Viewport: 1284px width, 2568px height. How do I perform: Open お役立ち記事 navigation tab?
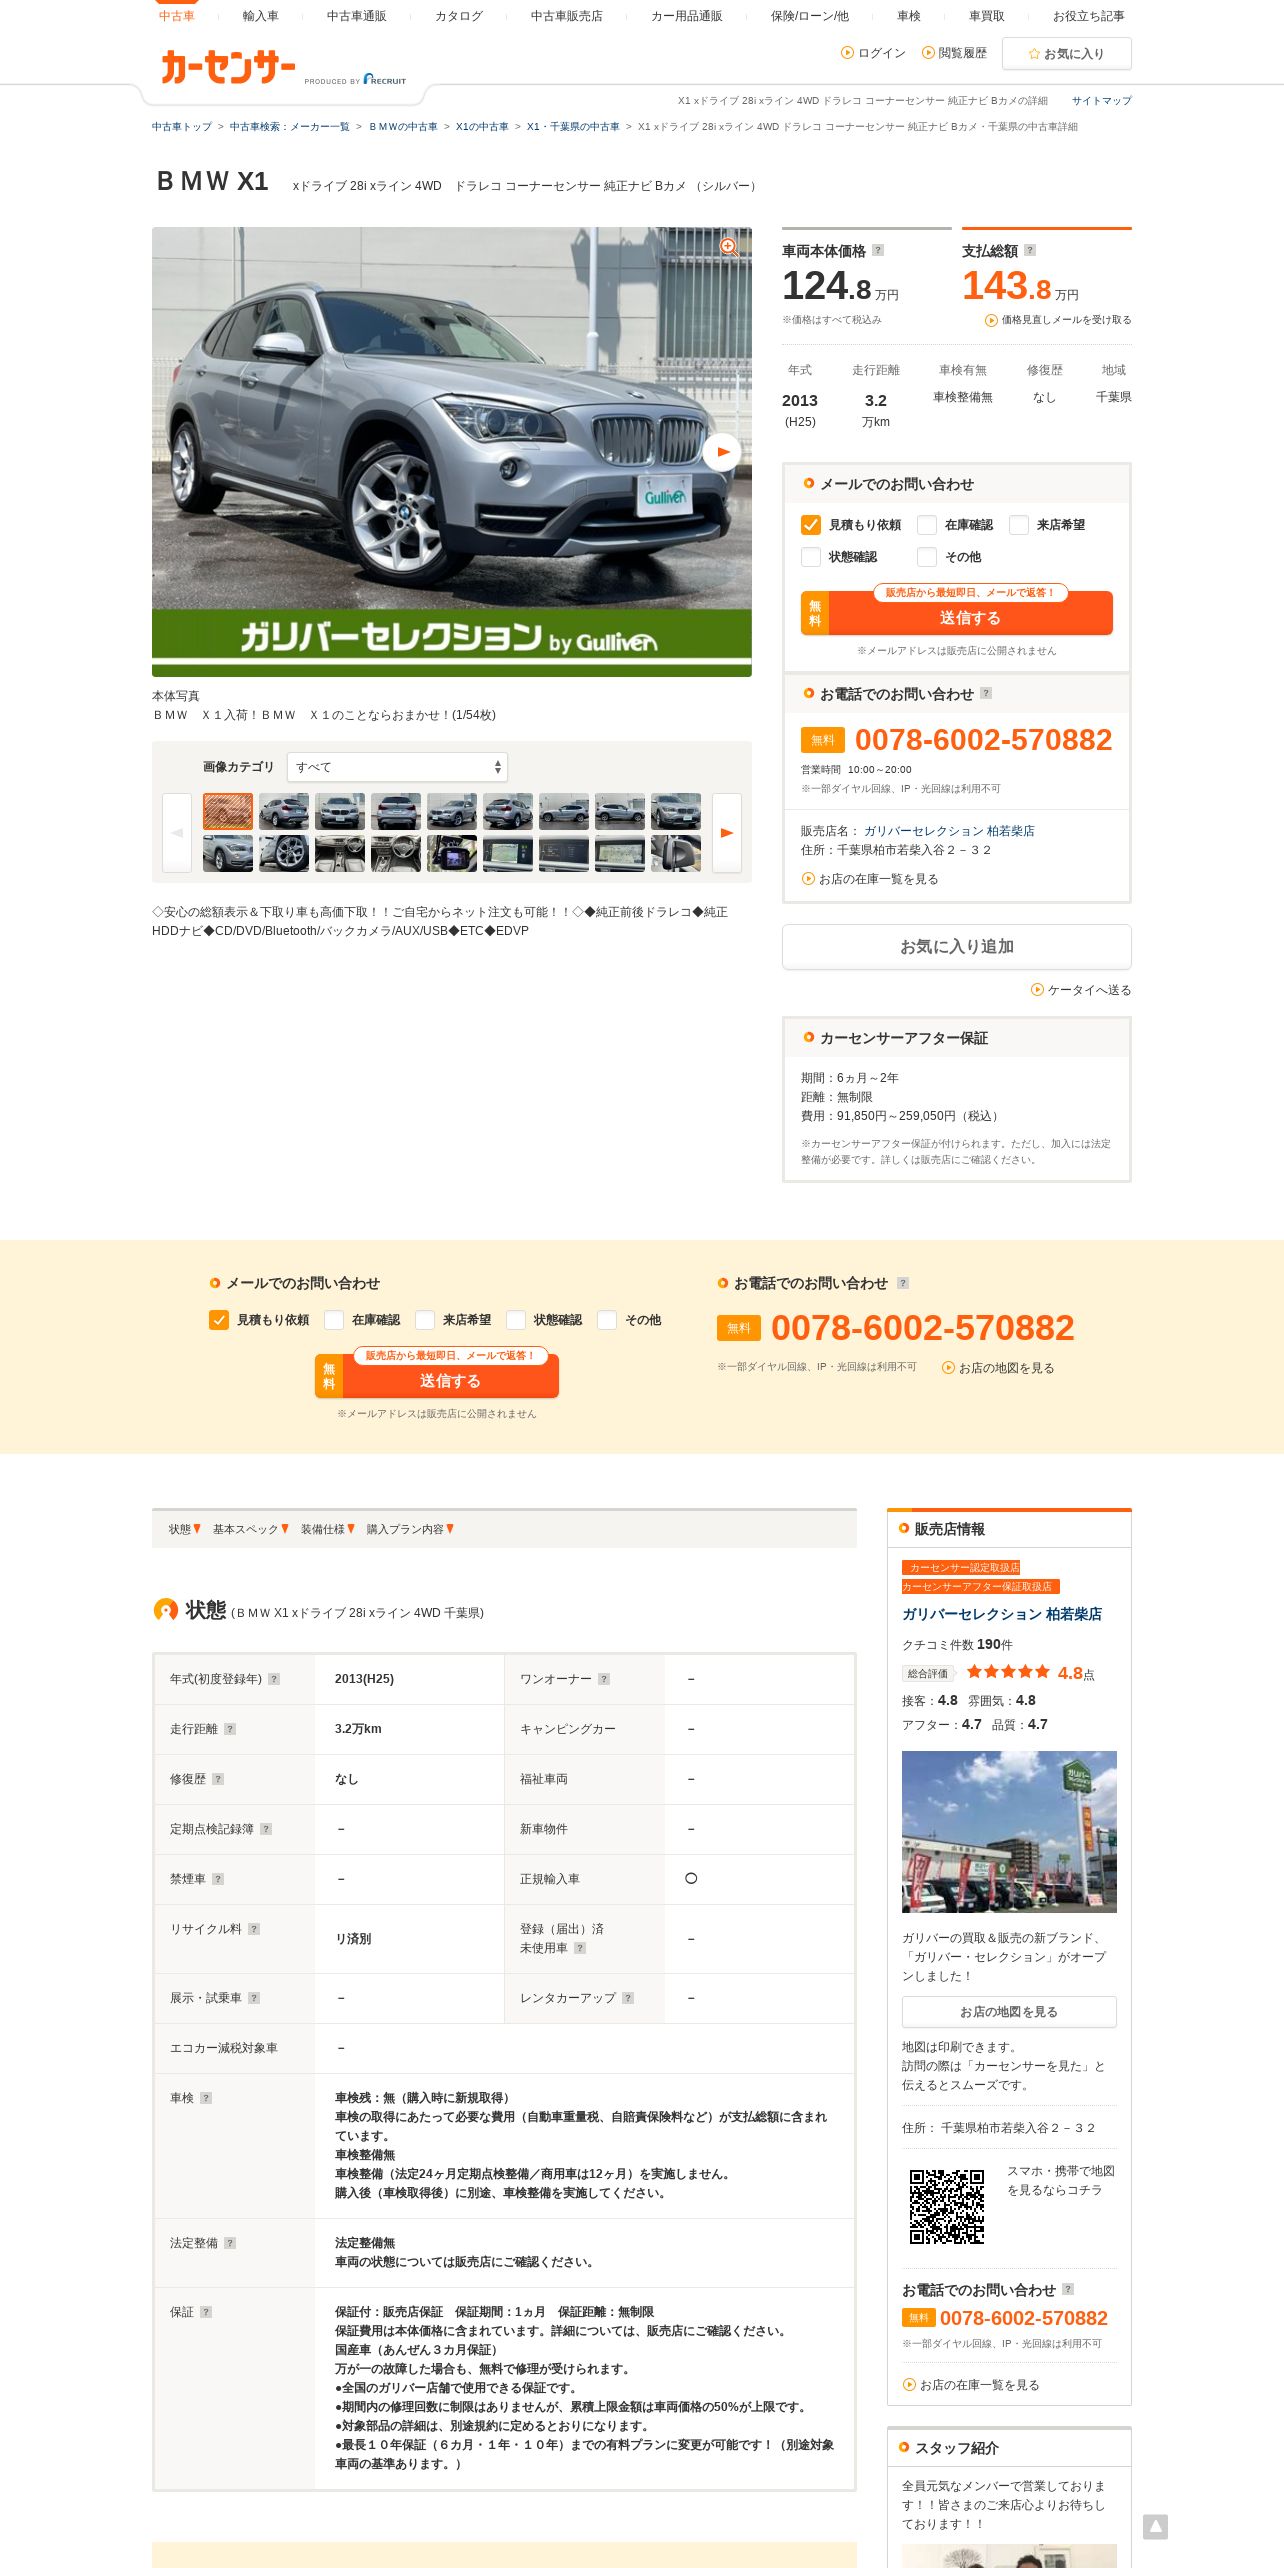point(1089,16)
